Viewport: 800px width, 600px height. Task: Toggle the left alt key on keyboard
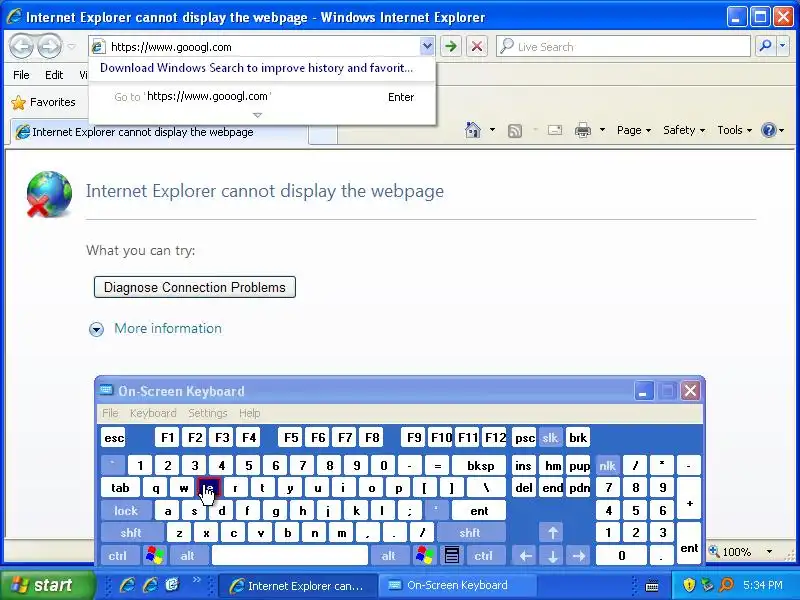point(188,555)
